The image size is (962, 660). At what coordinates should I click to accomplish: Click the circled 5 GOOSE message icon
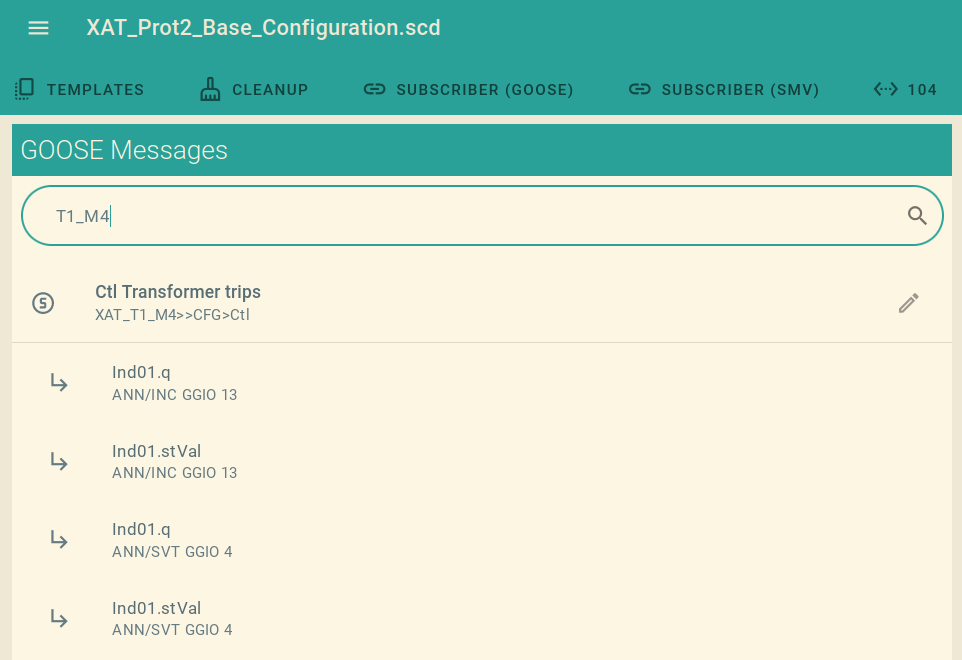[43, 302]
